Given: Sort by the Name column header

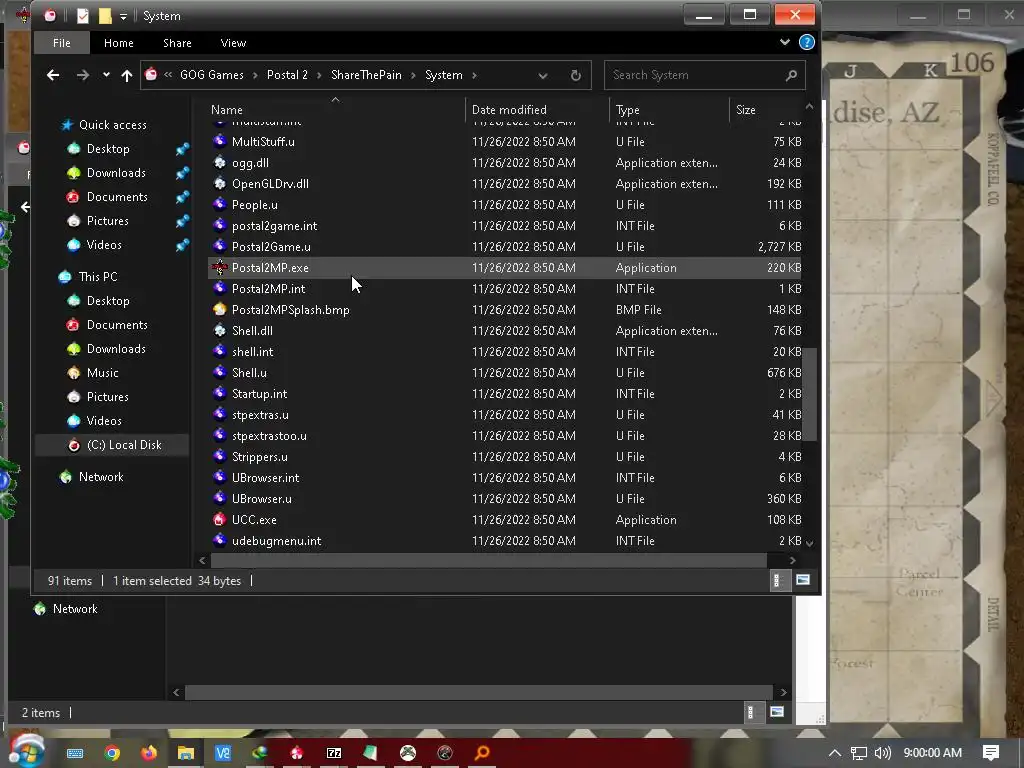Looking at the screenshot, I should tap(227, 110).
